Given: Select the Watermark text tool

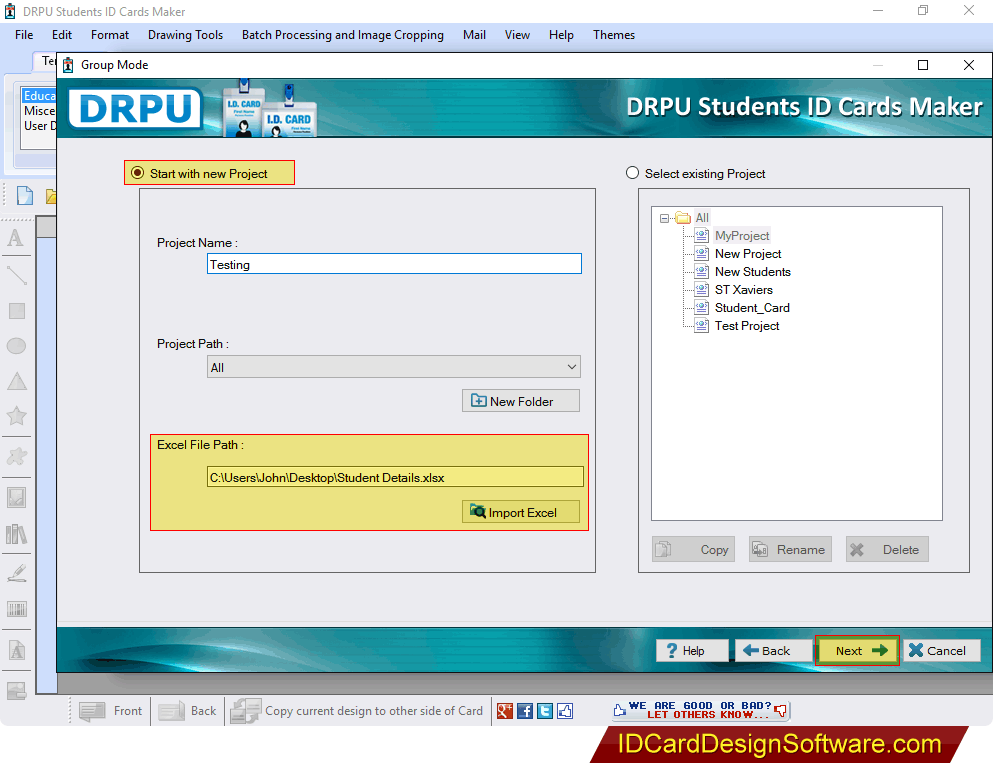Looking at the screenshot, I should pyautogui.click(x=16, y=650).
